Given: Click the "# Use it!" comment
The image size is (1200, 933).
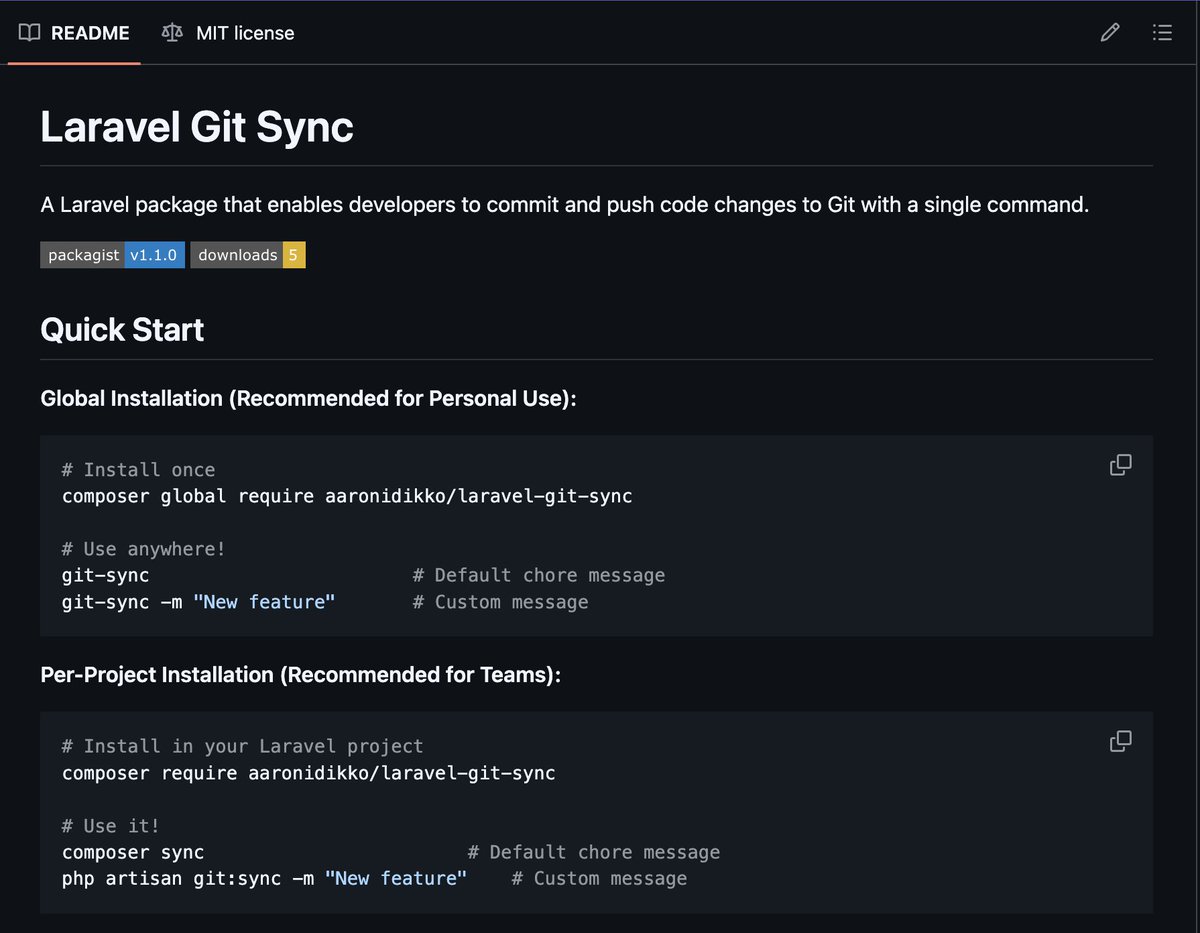Looking at the screenshot, I should click(111, 826).
